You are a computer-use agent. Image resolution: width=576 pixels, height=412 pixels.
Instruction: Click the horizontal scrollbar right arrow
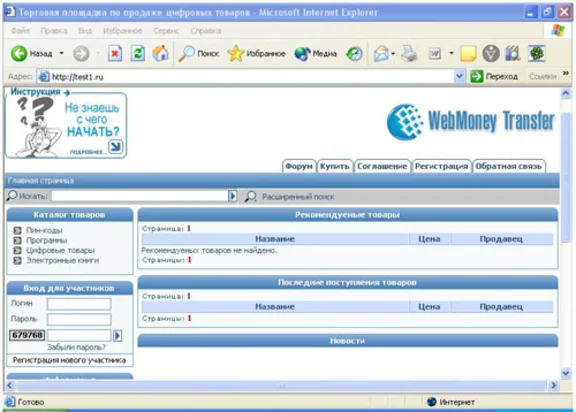[554, 385]
